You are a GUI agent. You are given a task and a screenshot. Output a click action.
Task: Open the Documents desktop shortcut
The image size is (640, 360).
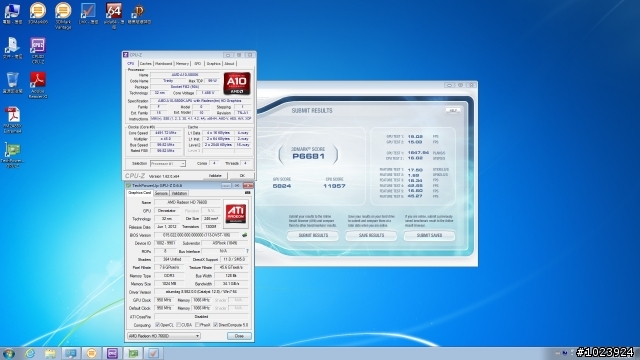click(12, 48)
